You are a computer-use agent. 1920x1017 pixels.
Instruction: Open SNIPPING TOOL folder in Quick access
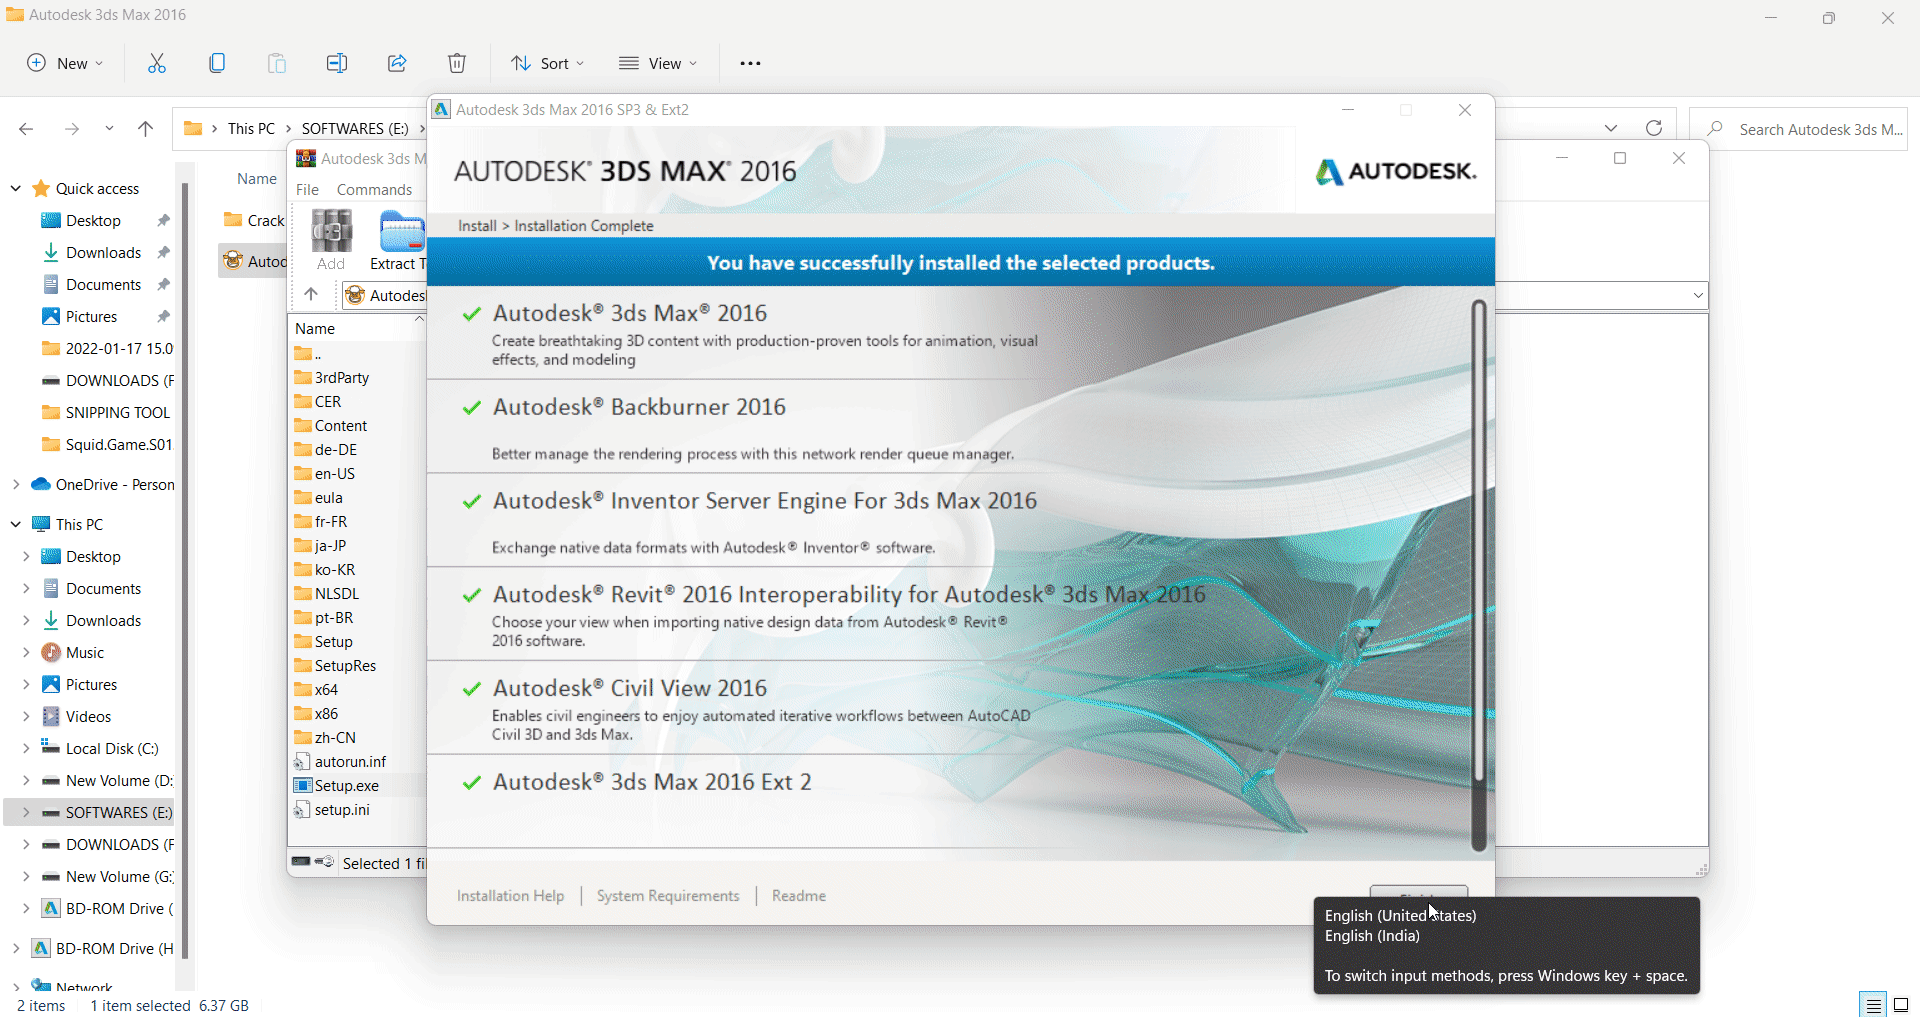[106, 412]
